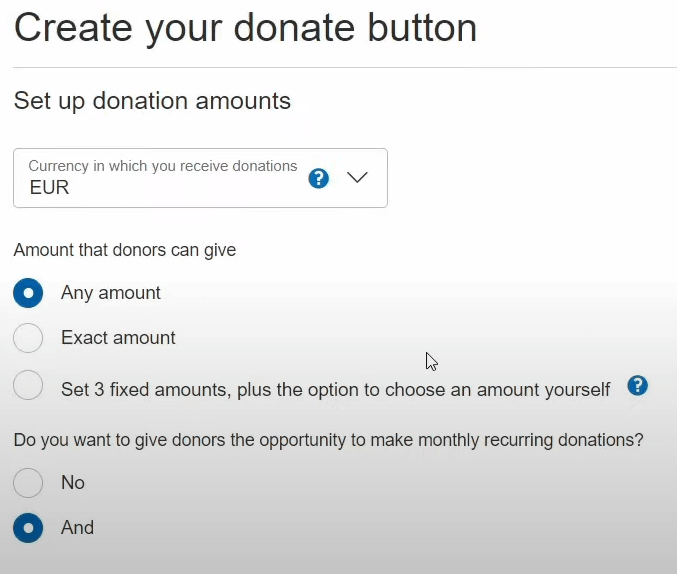Expand the currency dropdown chevron

point(357,178)
